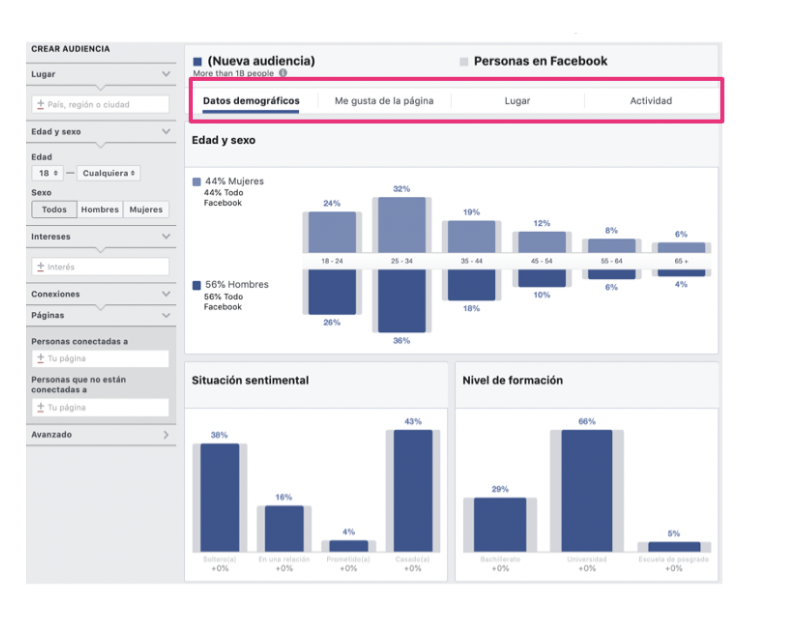The image size is (796, 620).
Task: Click the plus icon in Interés field
Action: (41, 267)
